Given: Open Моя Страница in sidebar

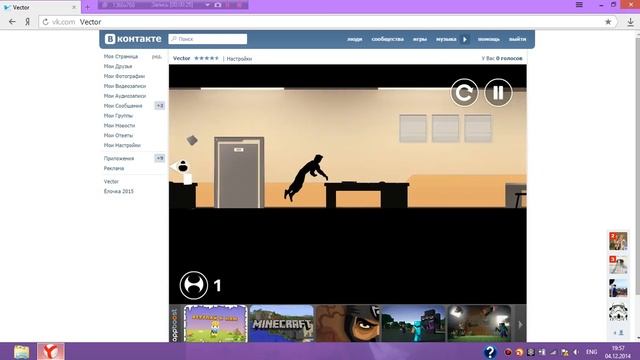Looking at the screenshot, I should (121, 56).
